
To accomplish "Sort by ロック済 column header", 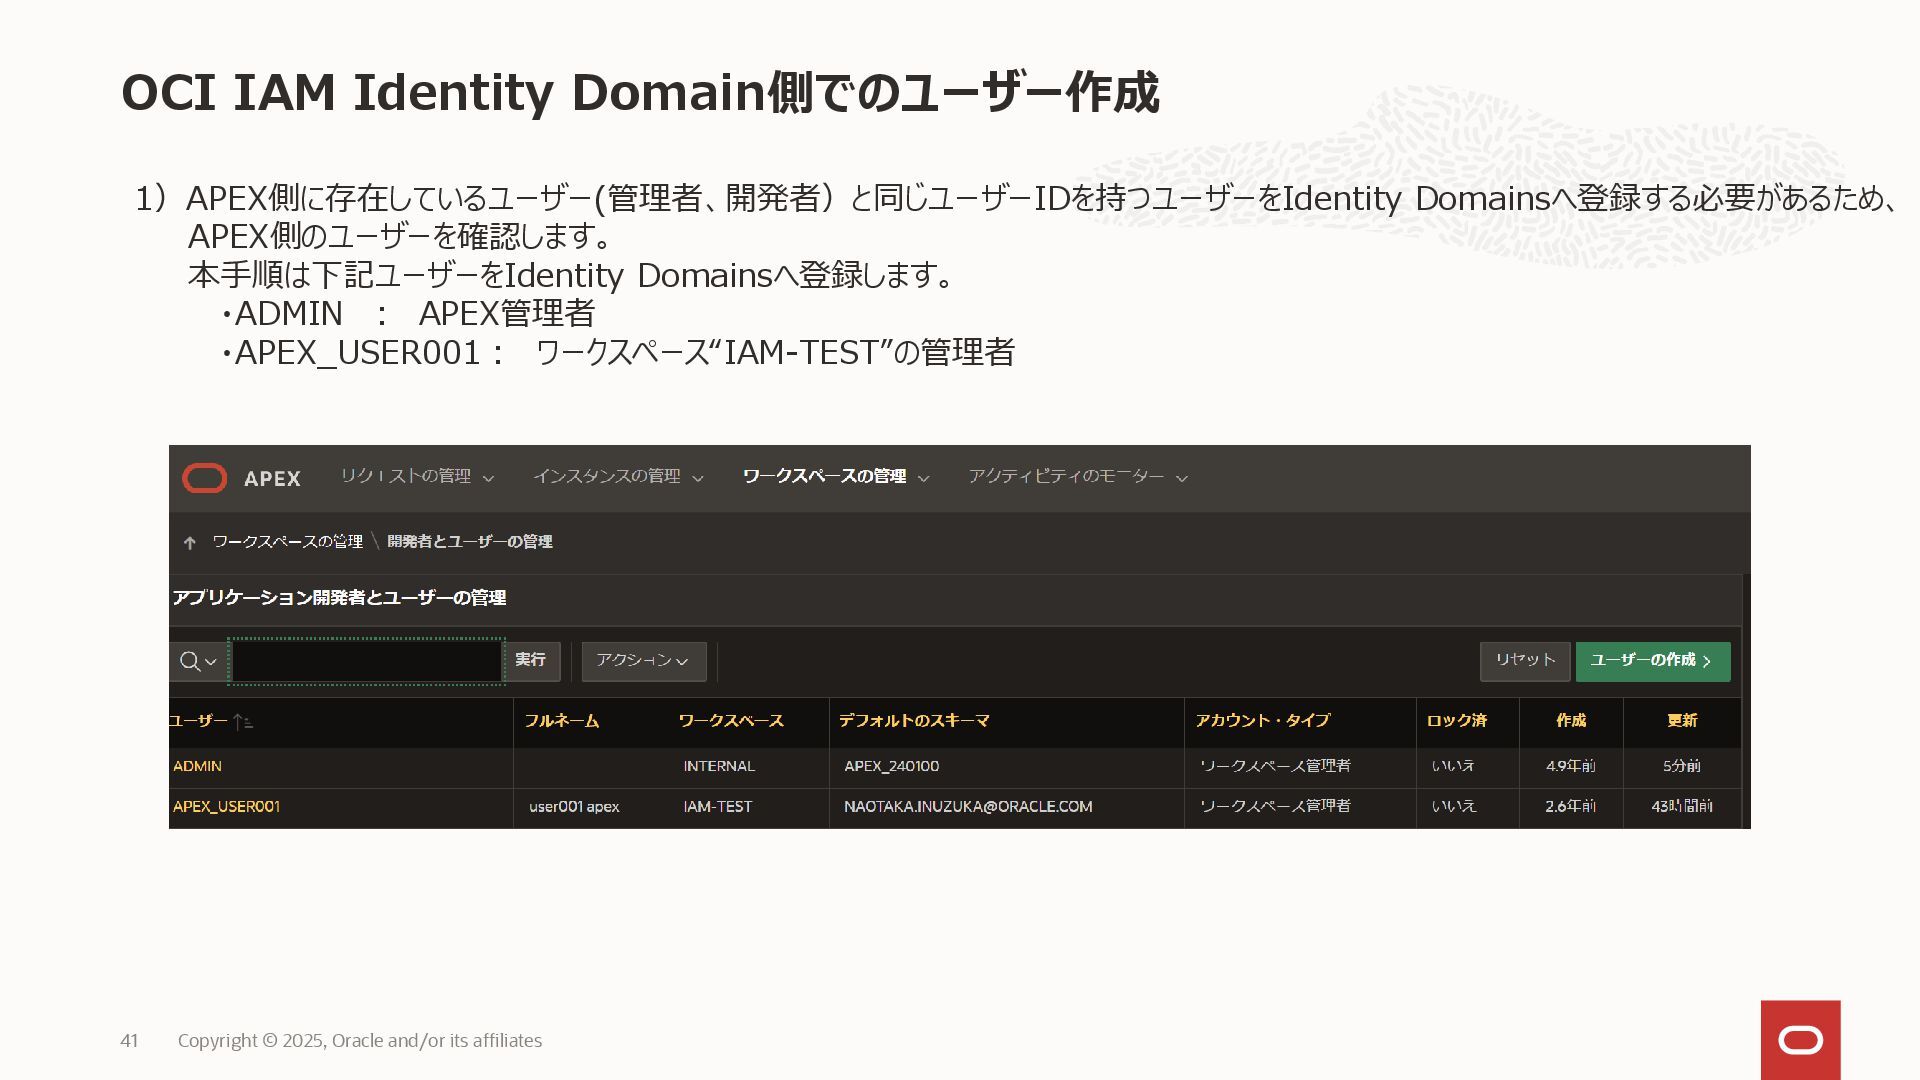I will (x=1457, y=721).
